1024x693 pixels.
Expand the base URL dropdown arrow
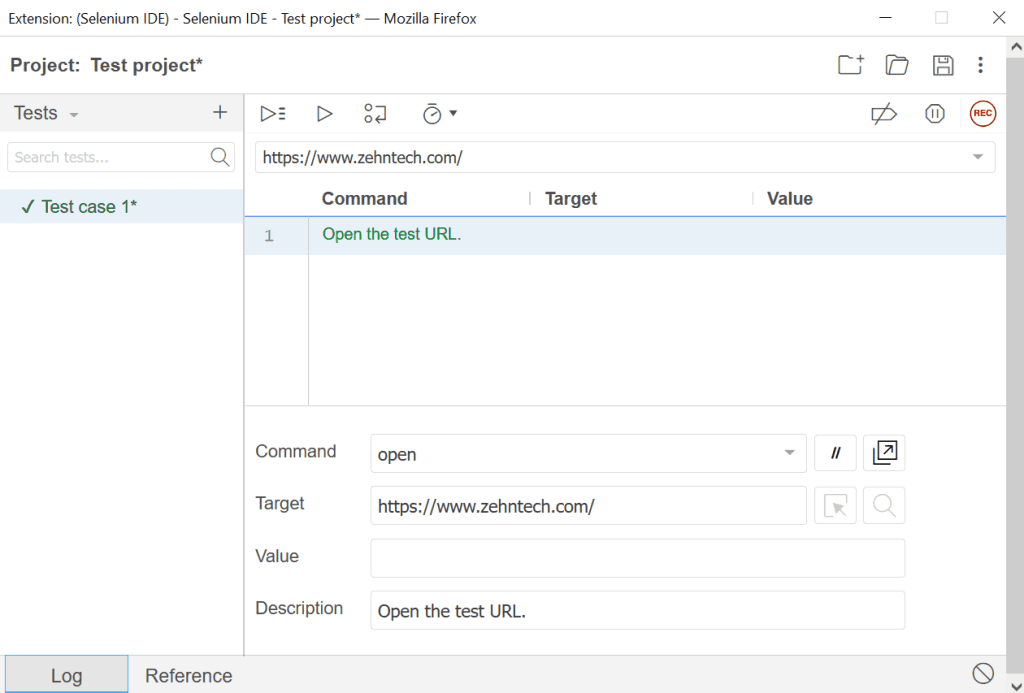(977, 158)
